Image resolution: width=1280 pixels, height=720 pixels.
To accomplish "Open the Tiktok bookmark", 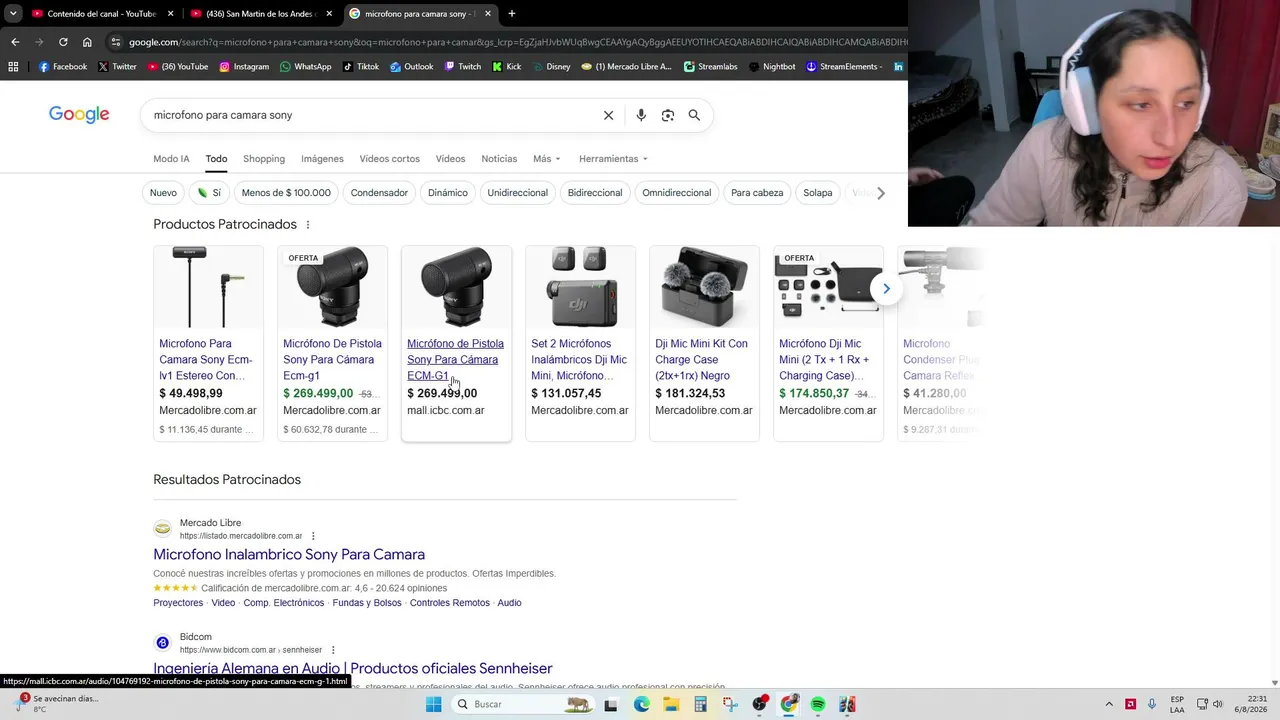I will pos(361,67).
